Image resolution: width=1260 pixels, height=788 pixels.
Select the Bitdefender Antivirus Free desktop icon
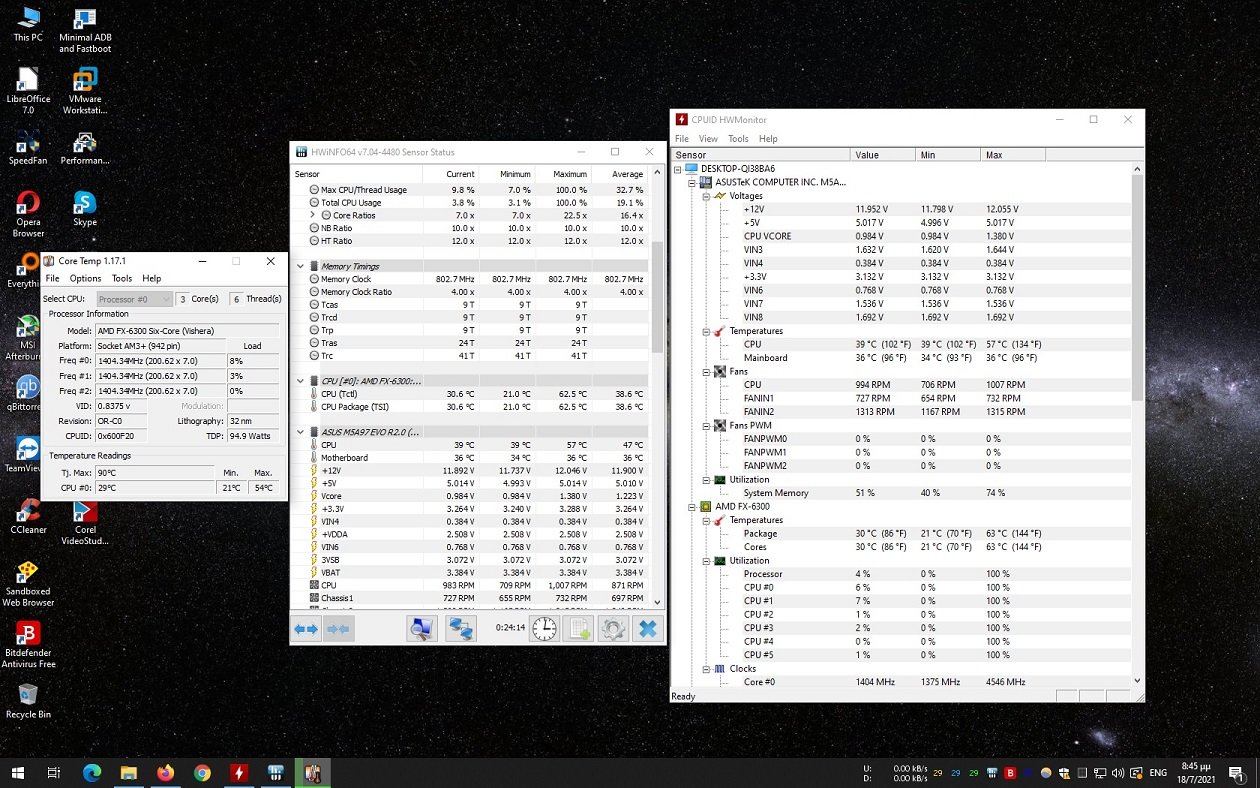(28, 645)
